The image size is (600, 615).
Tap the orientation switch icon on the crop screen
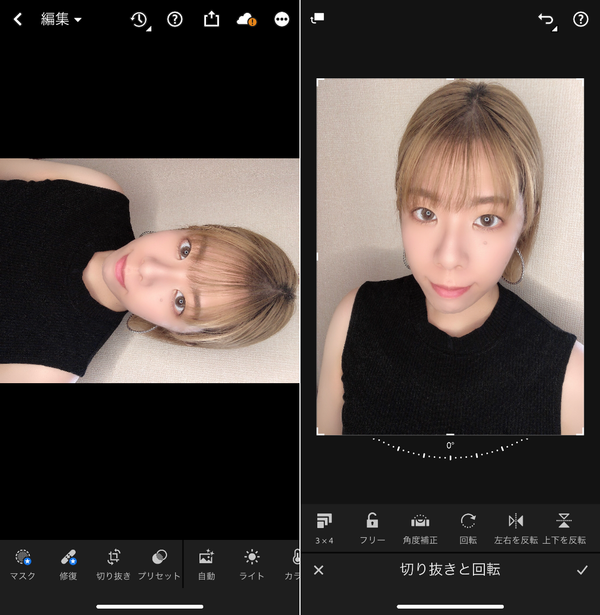317,18
